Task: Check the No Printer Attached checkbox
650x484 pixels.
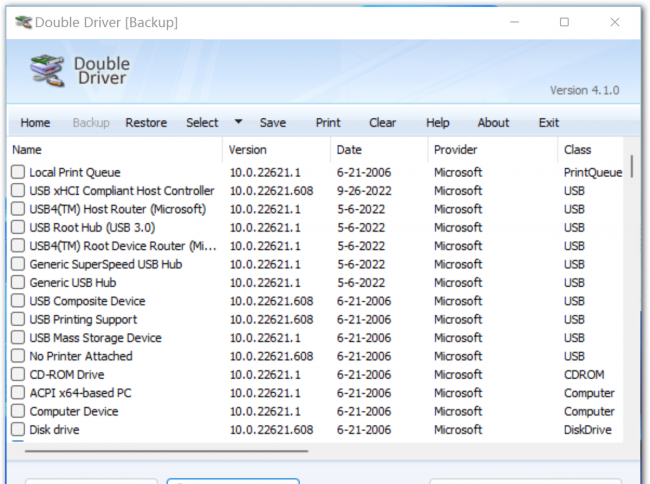Action: pos(18,356)
